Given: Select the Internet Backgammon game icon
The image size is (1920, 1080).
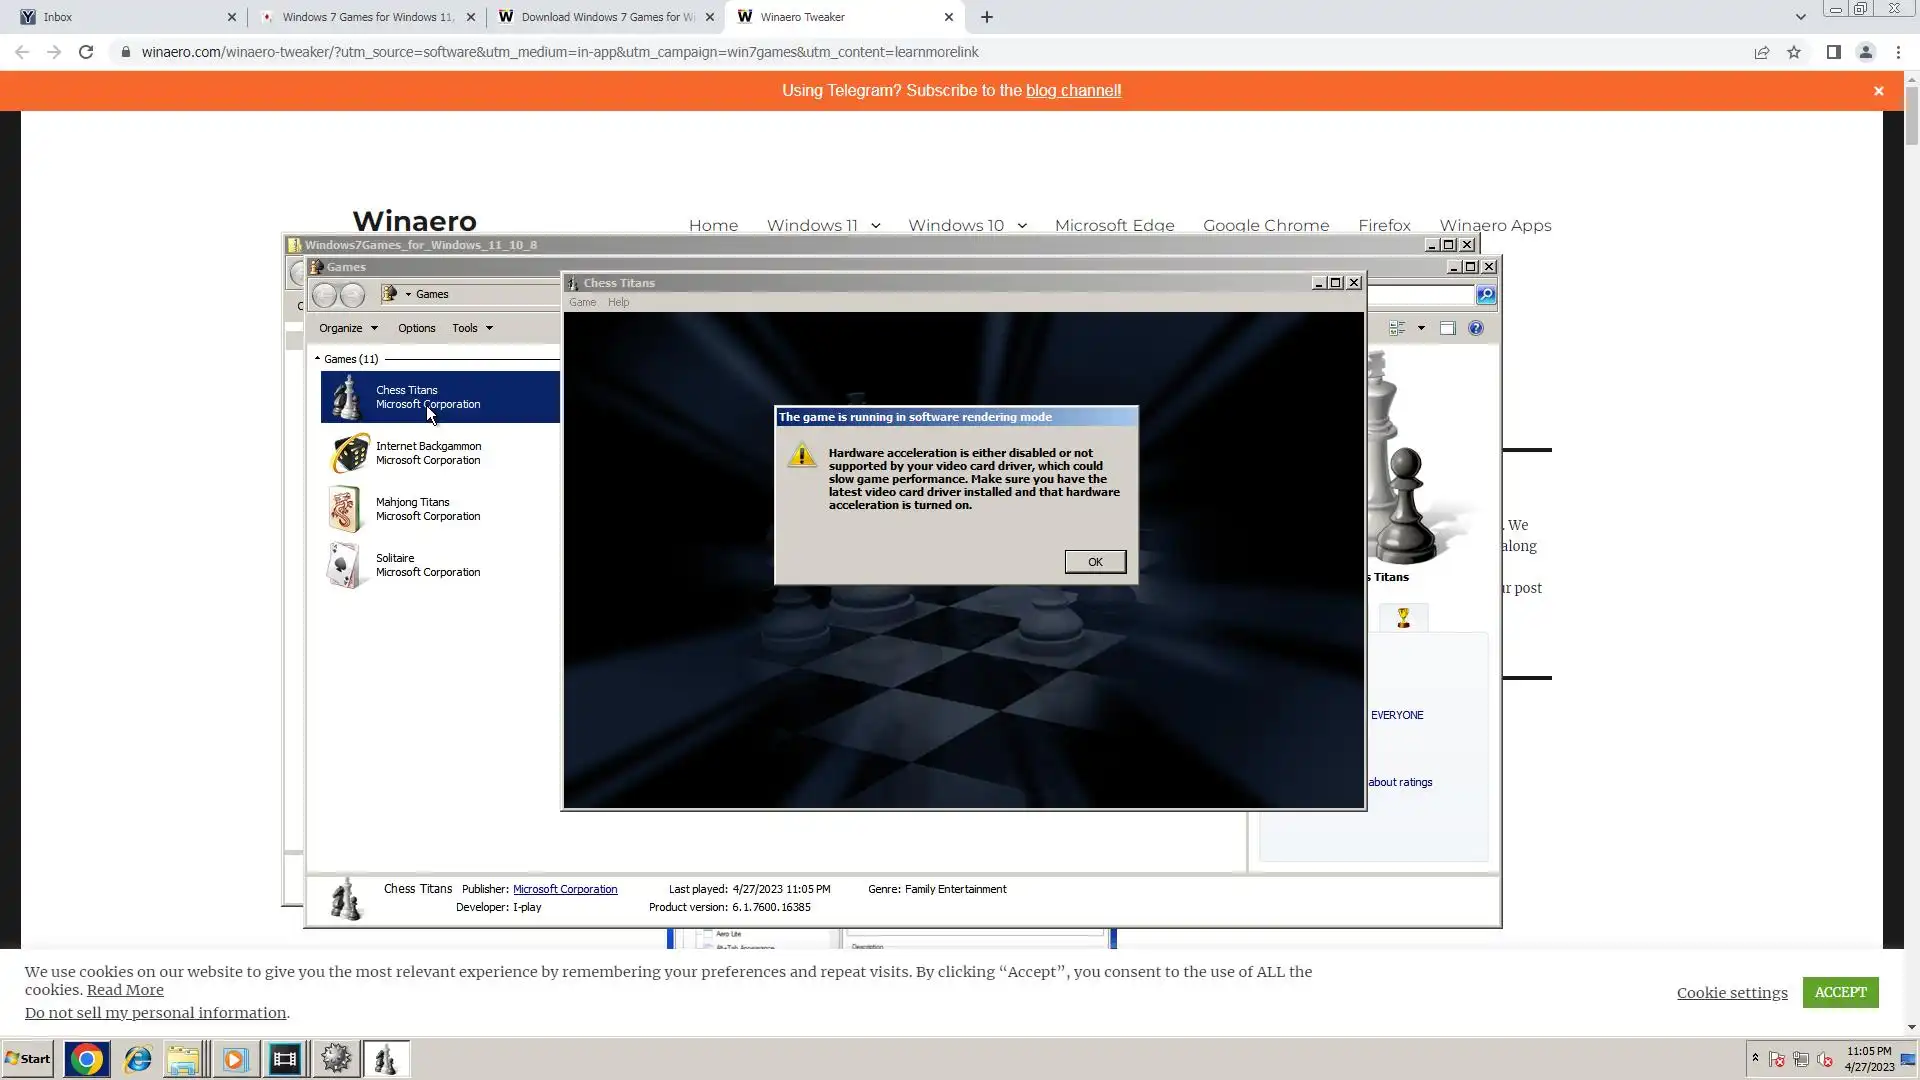Looking at the screenshot, I should coord(349,453).
